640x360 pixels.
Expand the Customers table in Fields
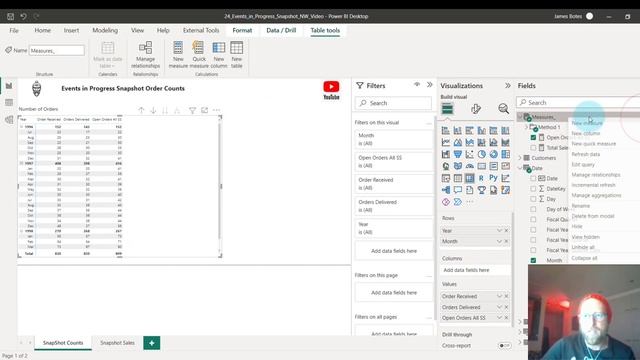(x=520, y=158)
